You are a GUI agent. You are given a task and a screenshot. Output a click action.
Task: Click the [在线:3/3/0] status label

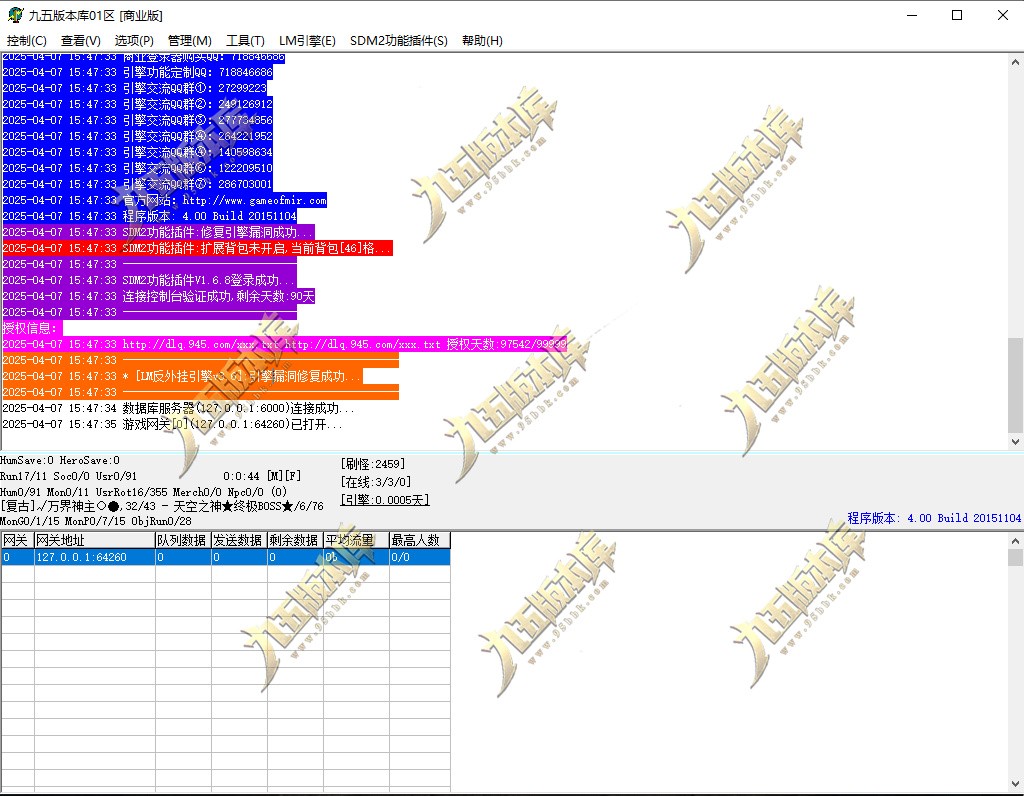[x=376, y=482]
